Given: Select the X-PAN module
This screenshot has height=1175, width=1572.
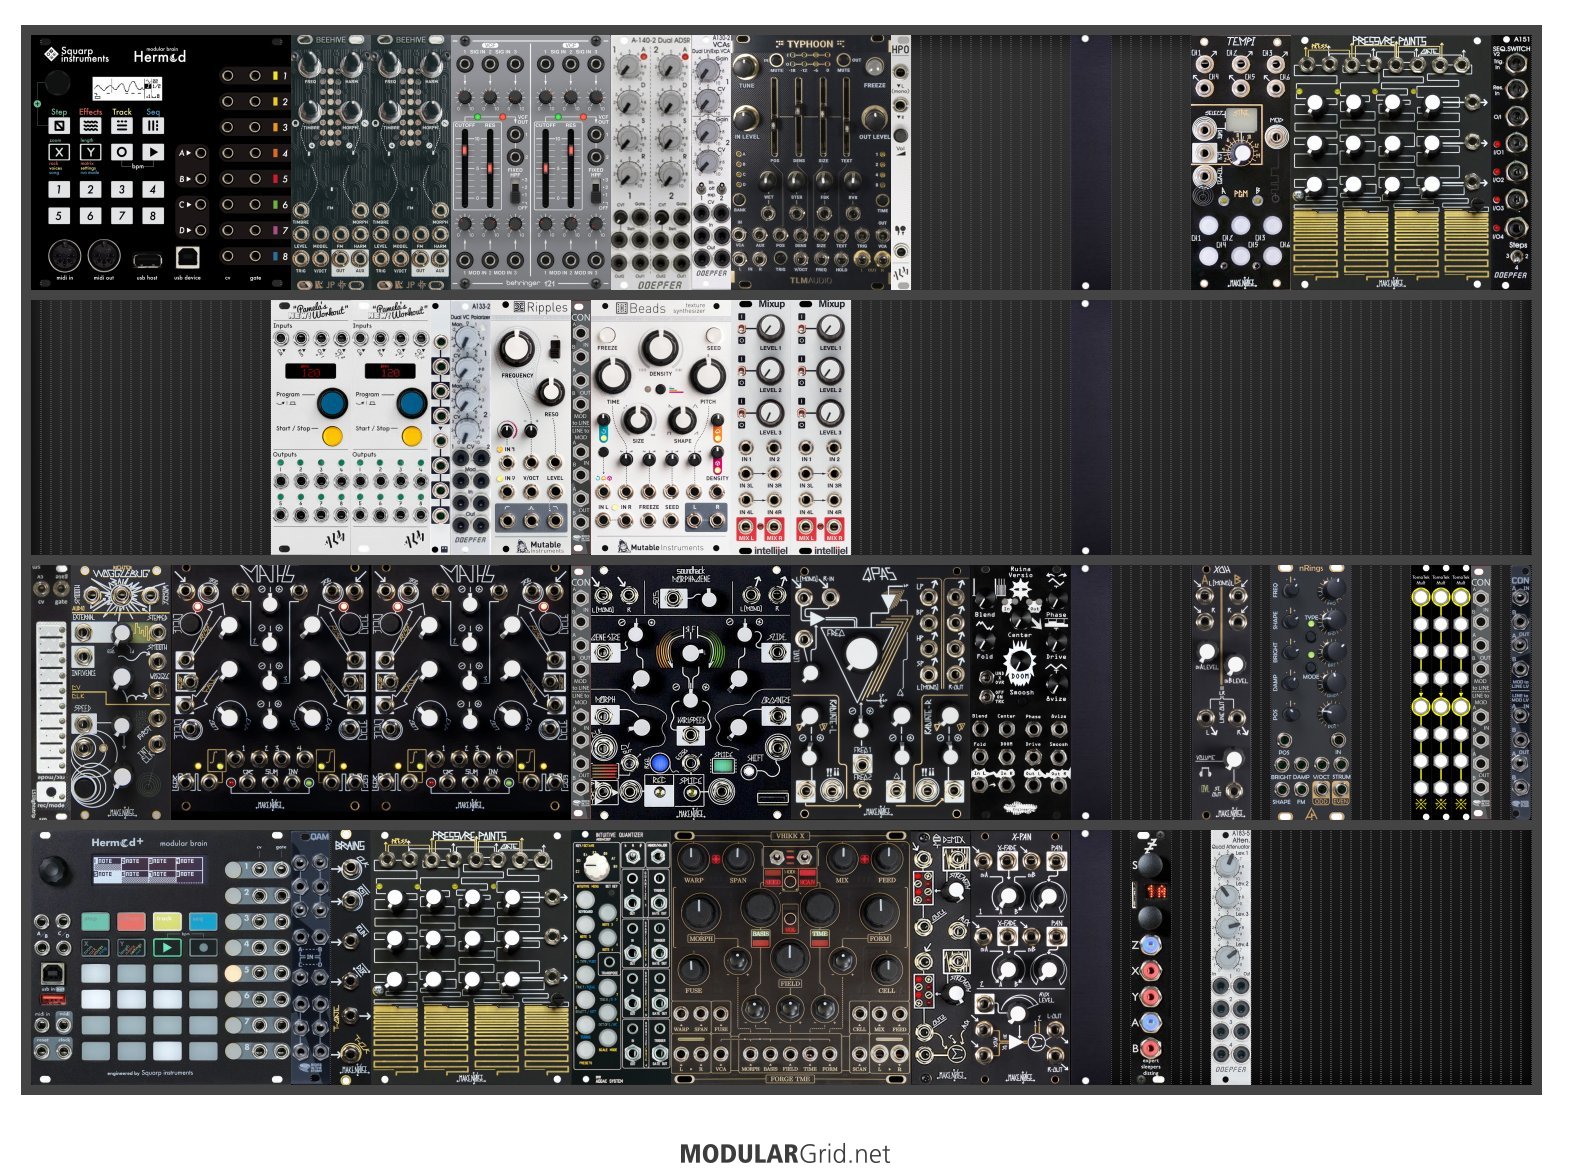Looking at the screenshot, I should 1021,957.
